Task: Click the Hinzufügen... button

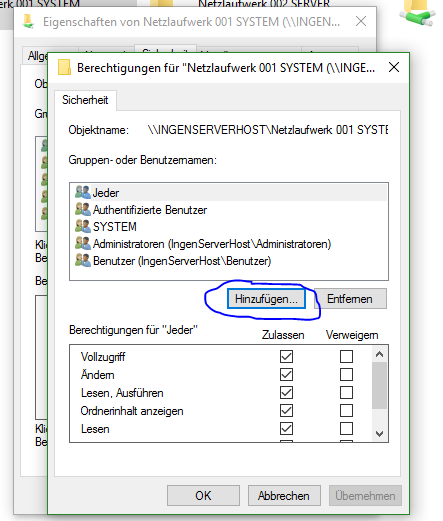Action: pos(266,299)
